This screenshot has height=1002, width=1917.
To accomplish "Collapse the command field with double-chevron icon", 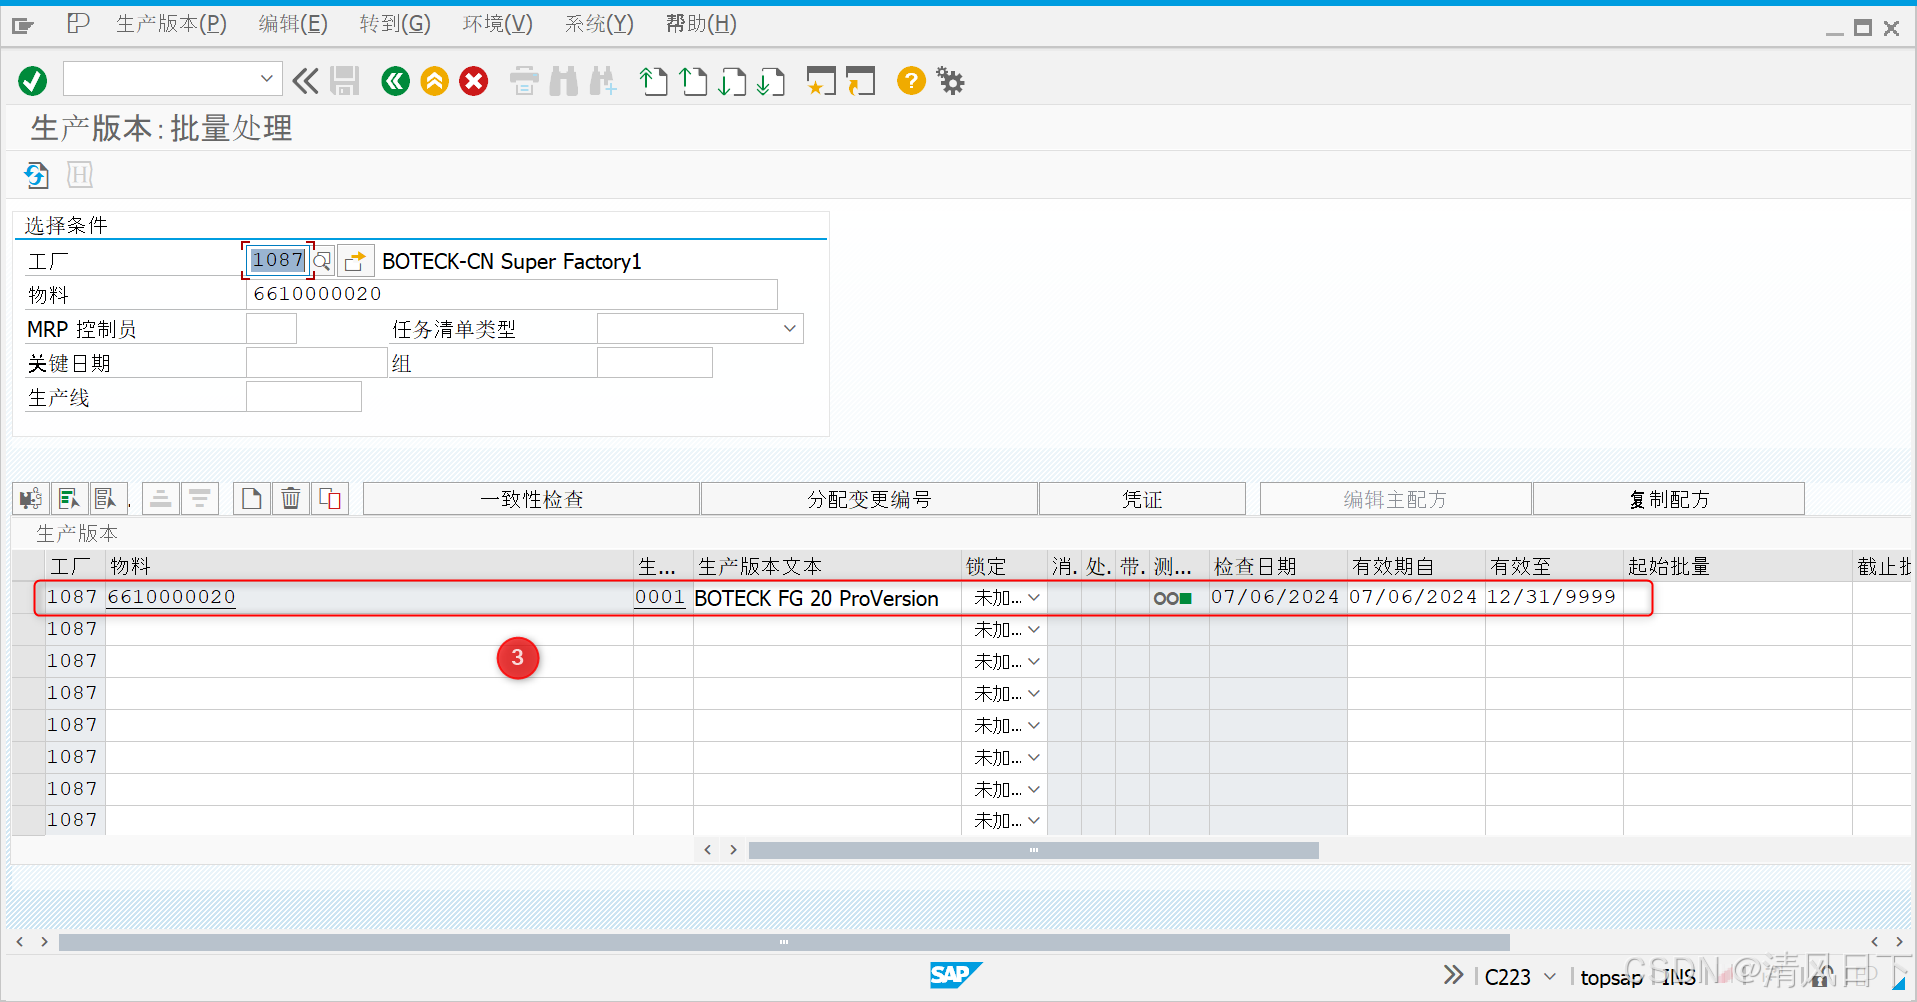I will coord(306,81).
